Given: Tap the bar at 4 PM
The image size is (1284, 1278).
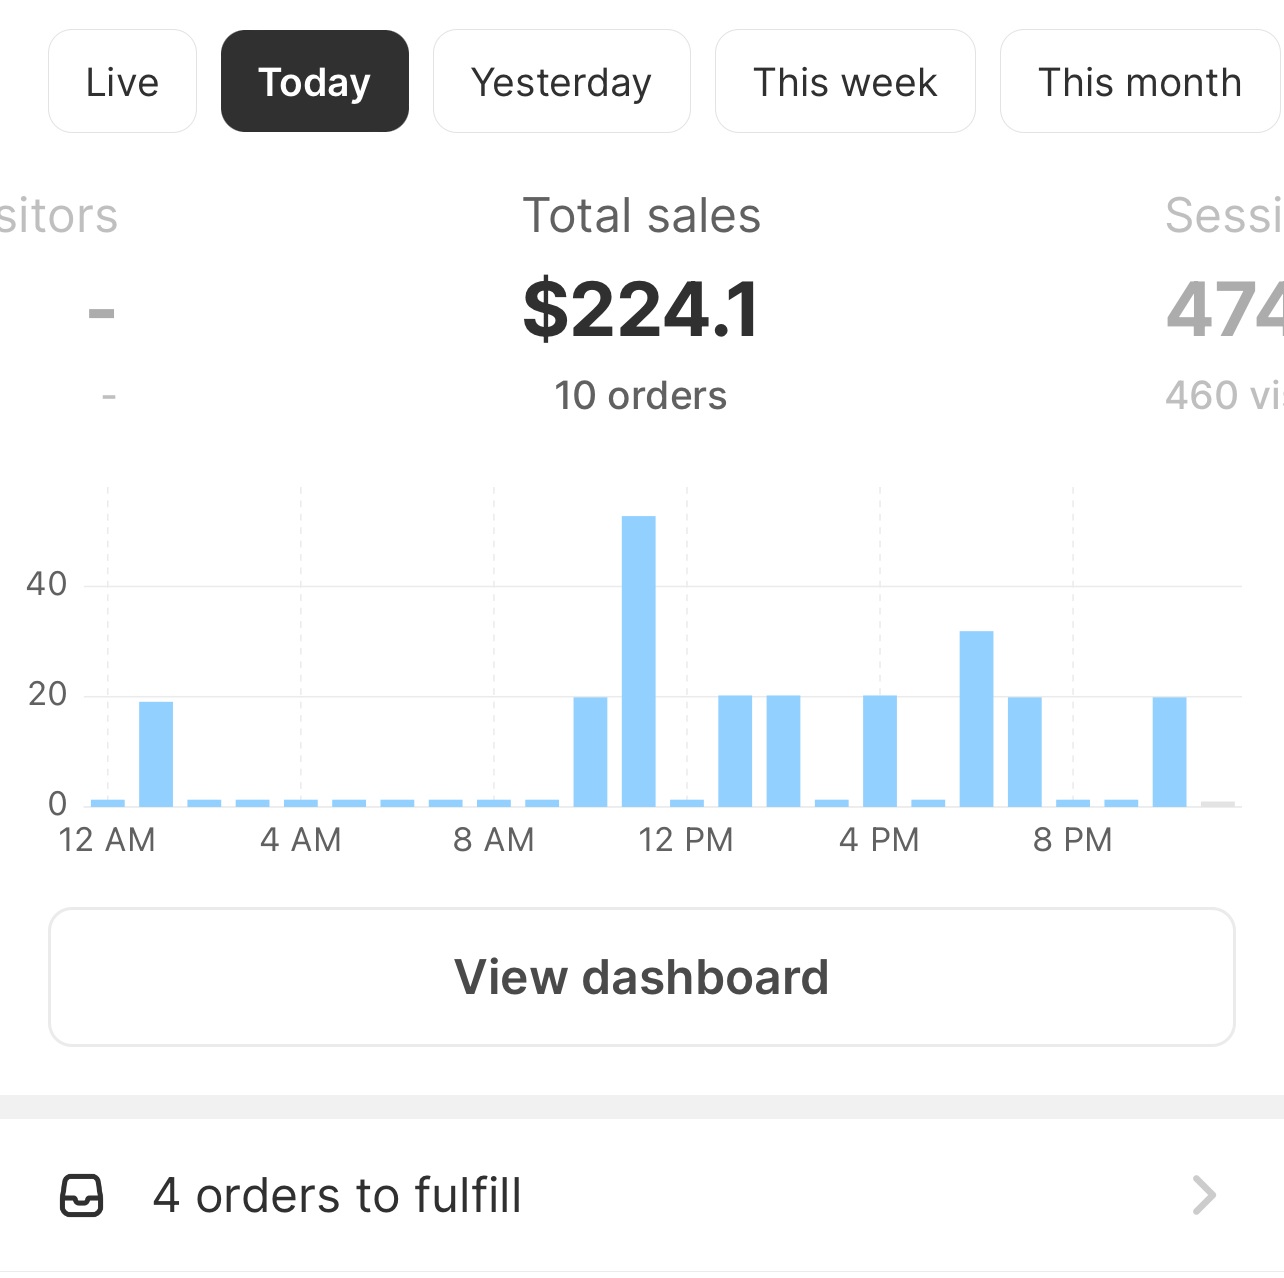Looking at the screenshot, I should tap(880, 751).
